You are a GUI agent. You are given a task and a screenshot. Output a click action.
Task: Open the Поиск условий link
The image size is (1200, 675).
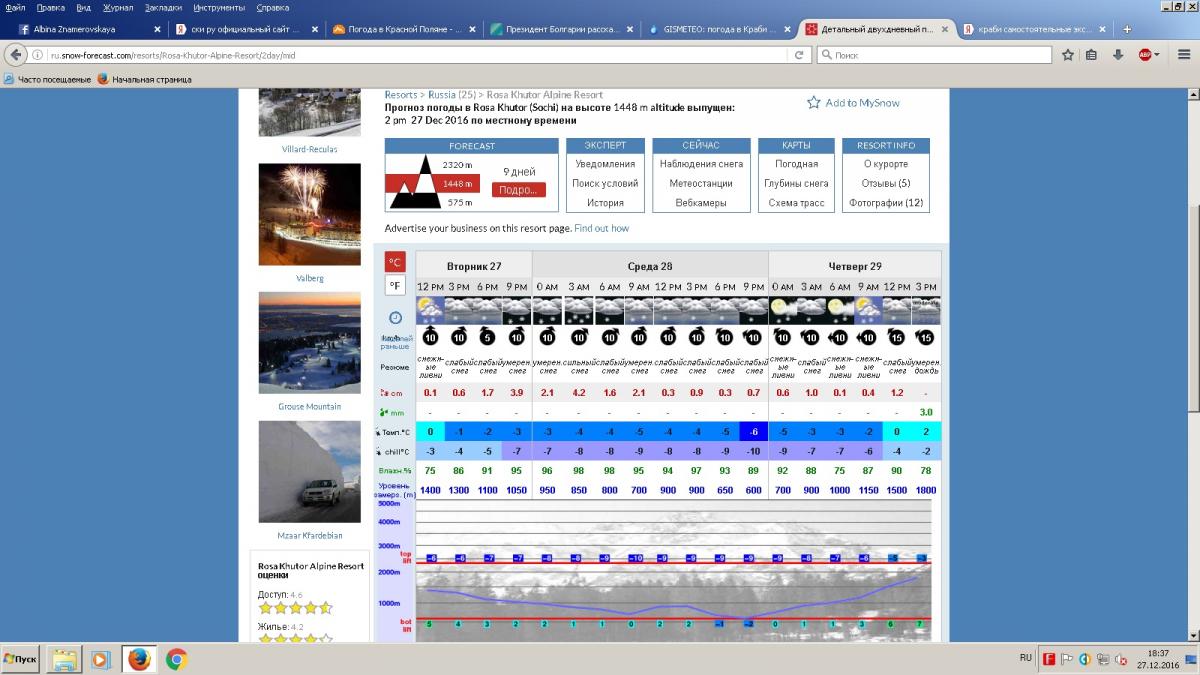605,183
